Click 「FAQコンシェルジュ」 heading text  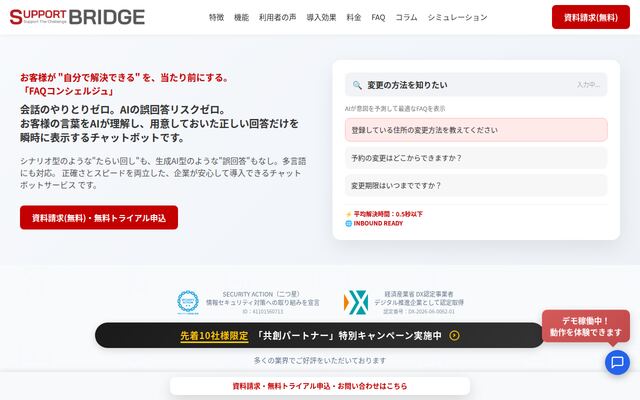[68, 91]
